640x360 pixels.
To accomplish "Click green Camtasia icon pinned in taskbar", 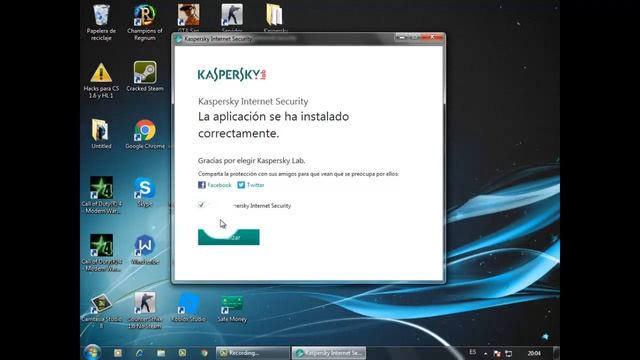I will tap(182, 353).
